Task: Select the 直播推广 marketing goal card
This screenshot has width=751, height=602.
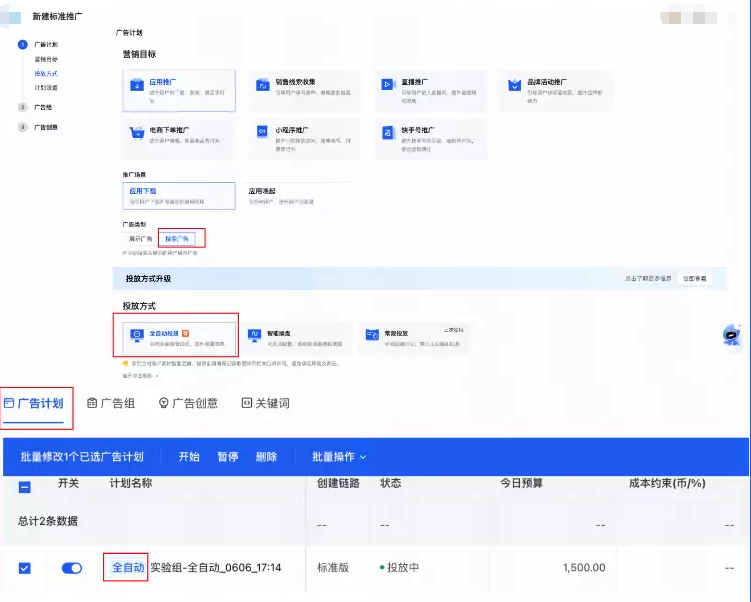Action: [x=431, y=91]
